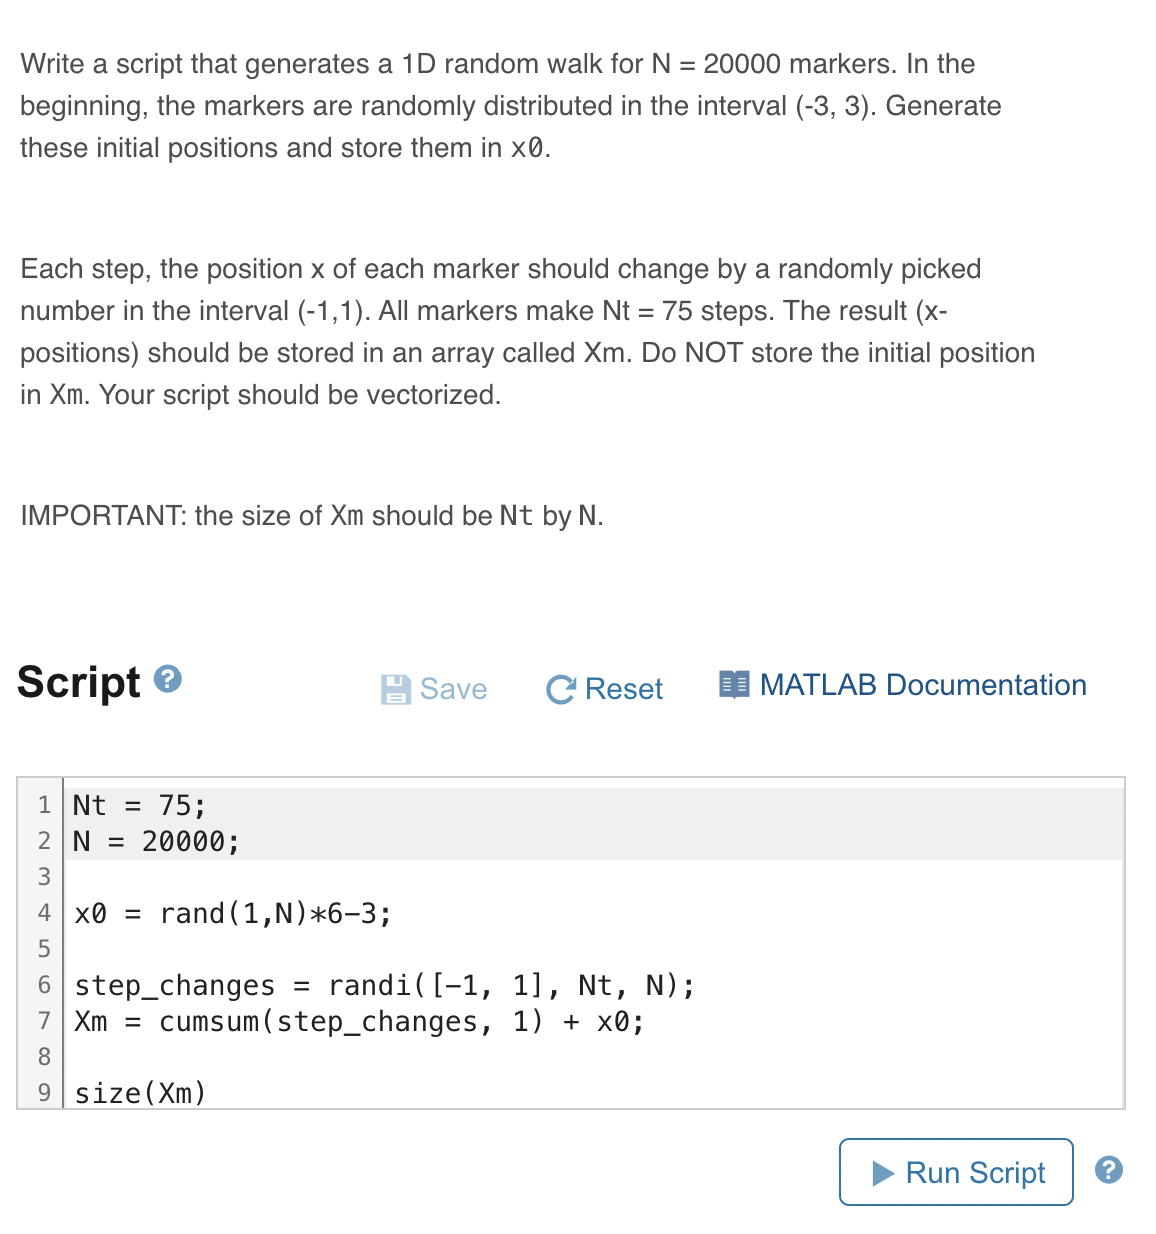
Task: Click the Reset label to reset the script
Action: click(624, 689)
